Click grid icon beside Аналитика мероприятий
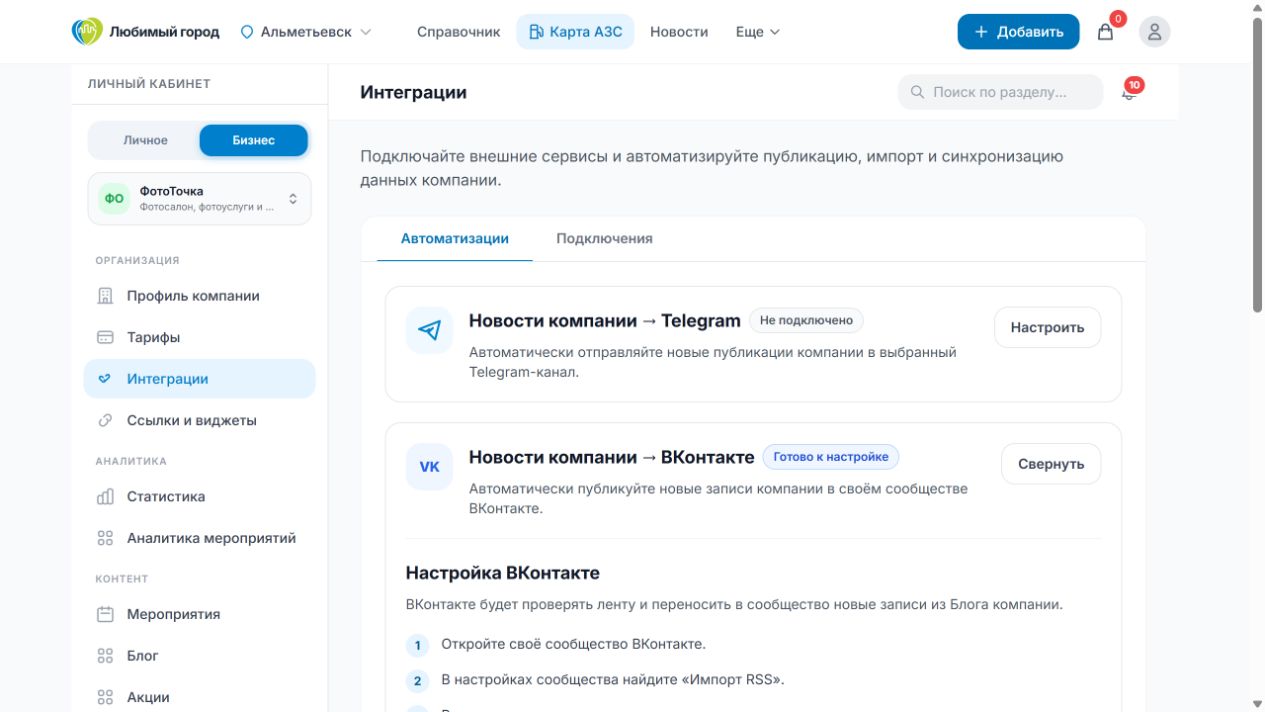 point(105,538)
